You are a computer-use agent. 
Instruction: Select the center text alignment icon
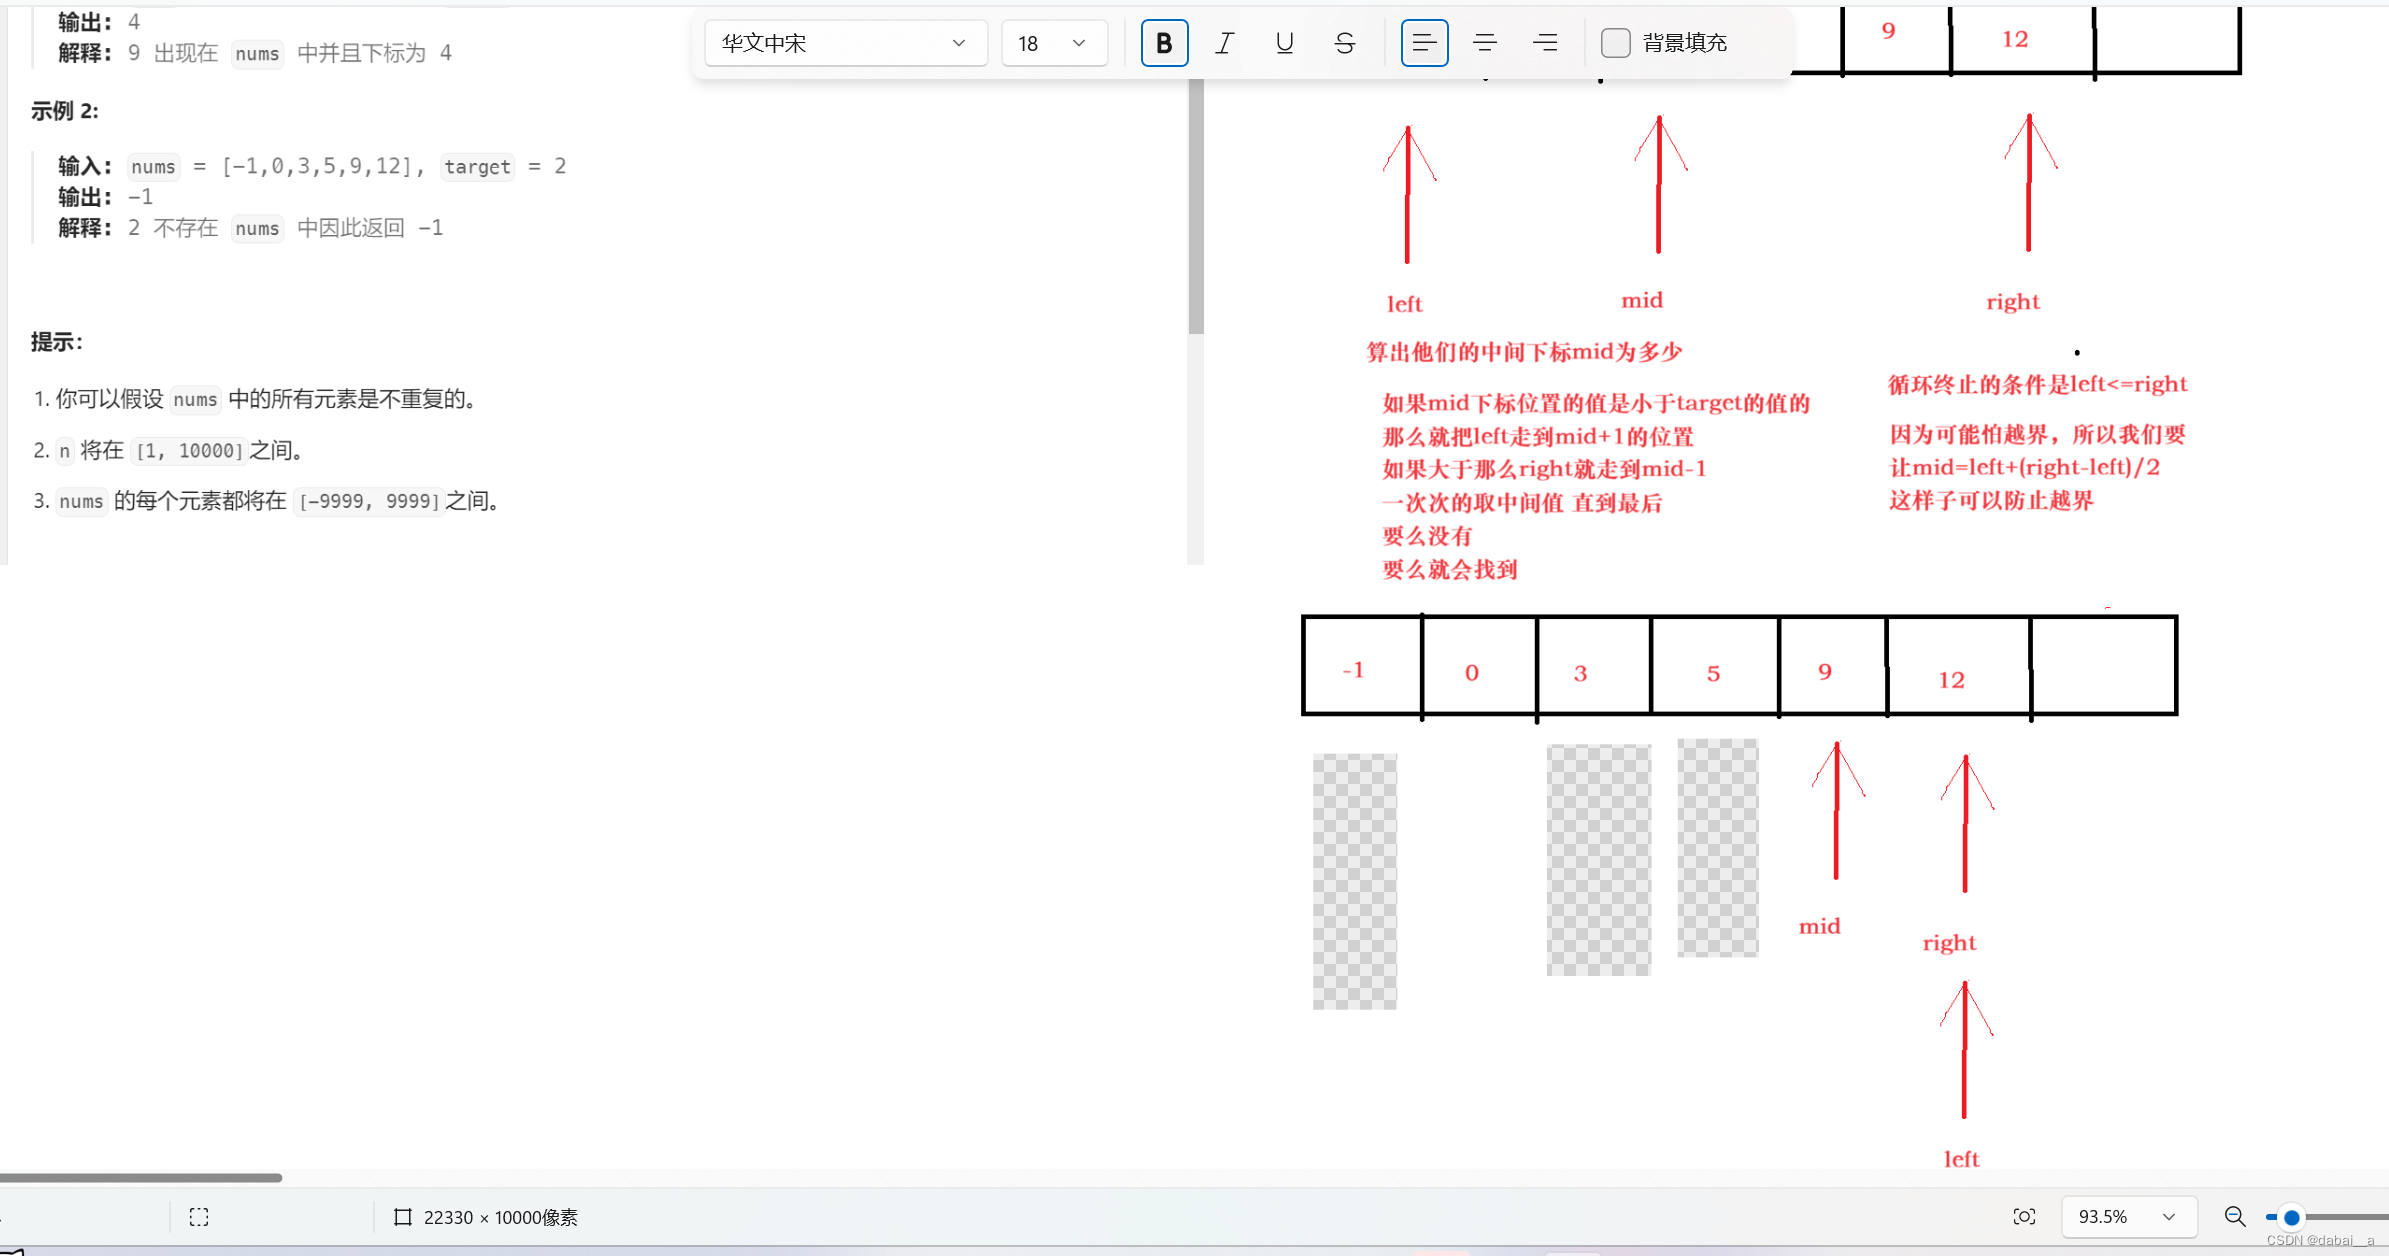point(1482,43)
